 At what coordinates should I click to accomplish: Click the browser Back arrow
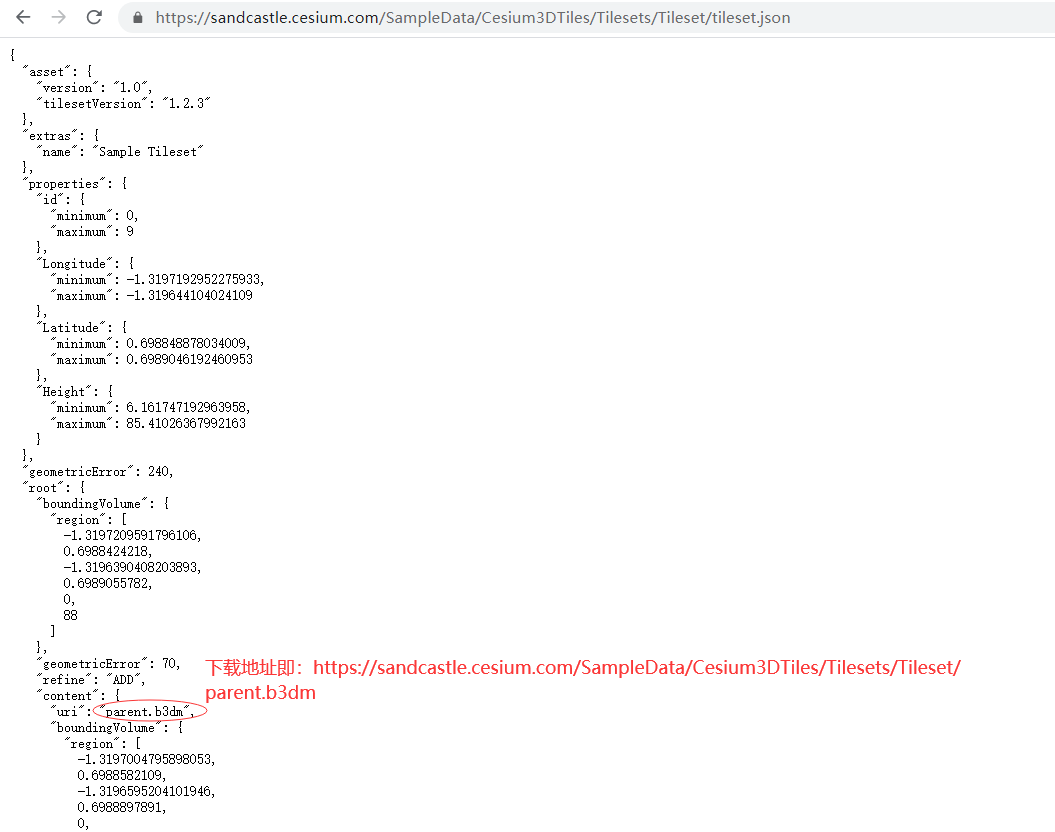pos(22,17)
